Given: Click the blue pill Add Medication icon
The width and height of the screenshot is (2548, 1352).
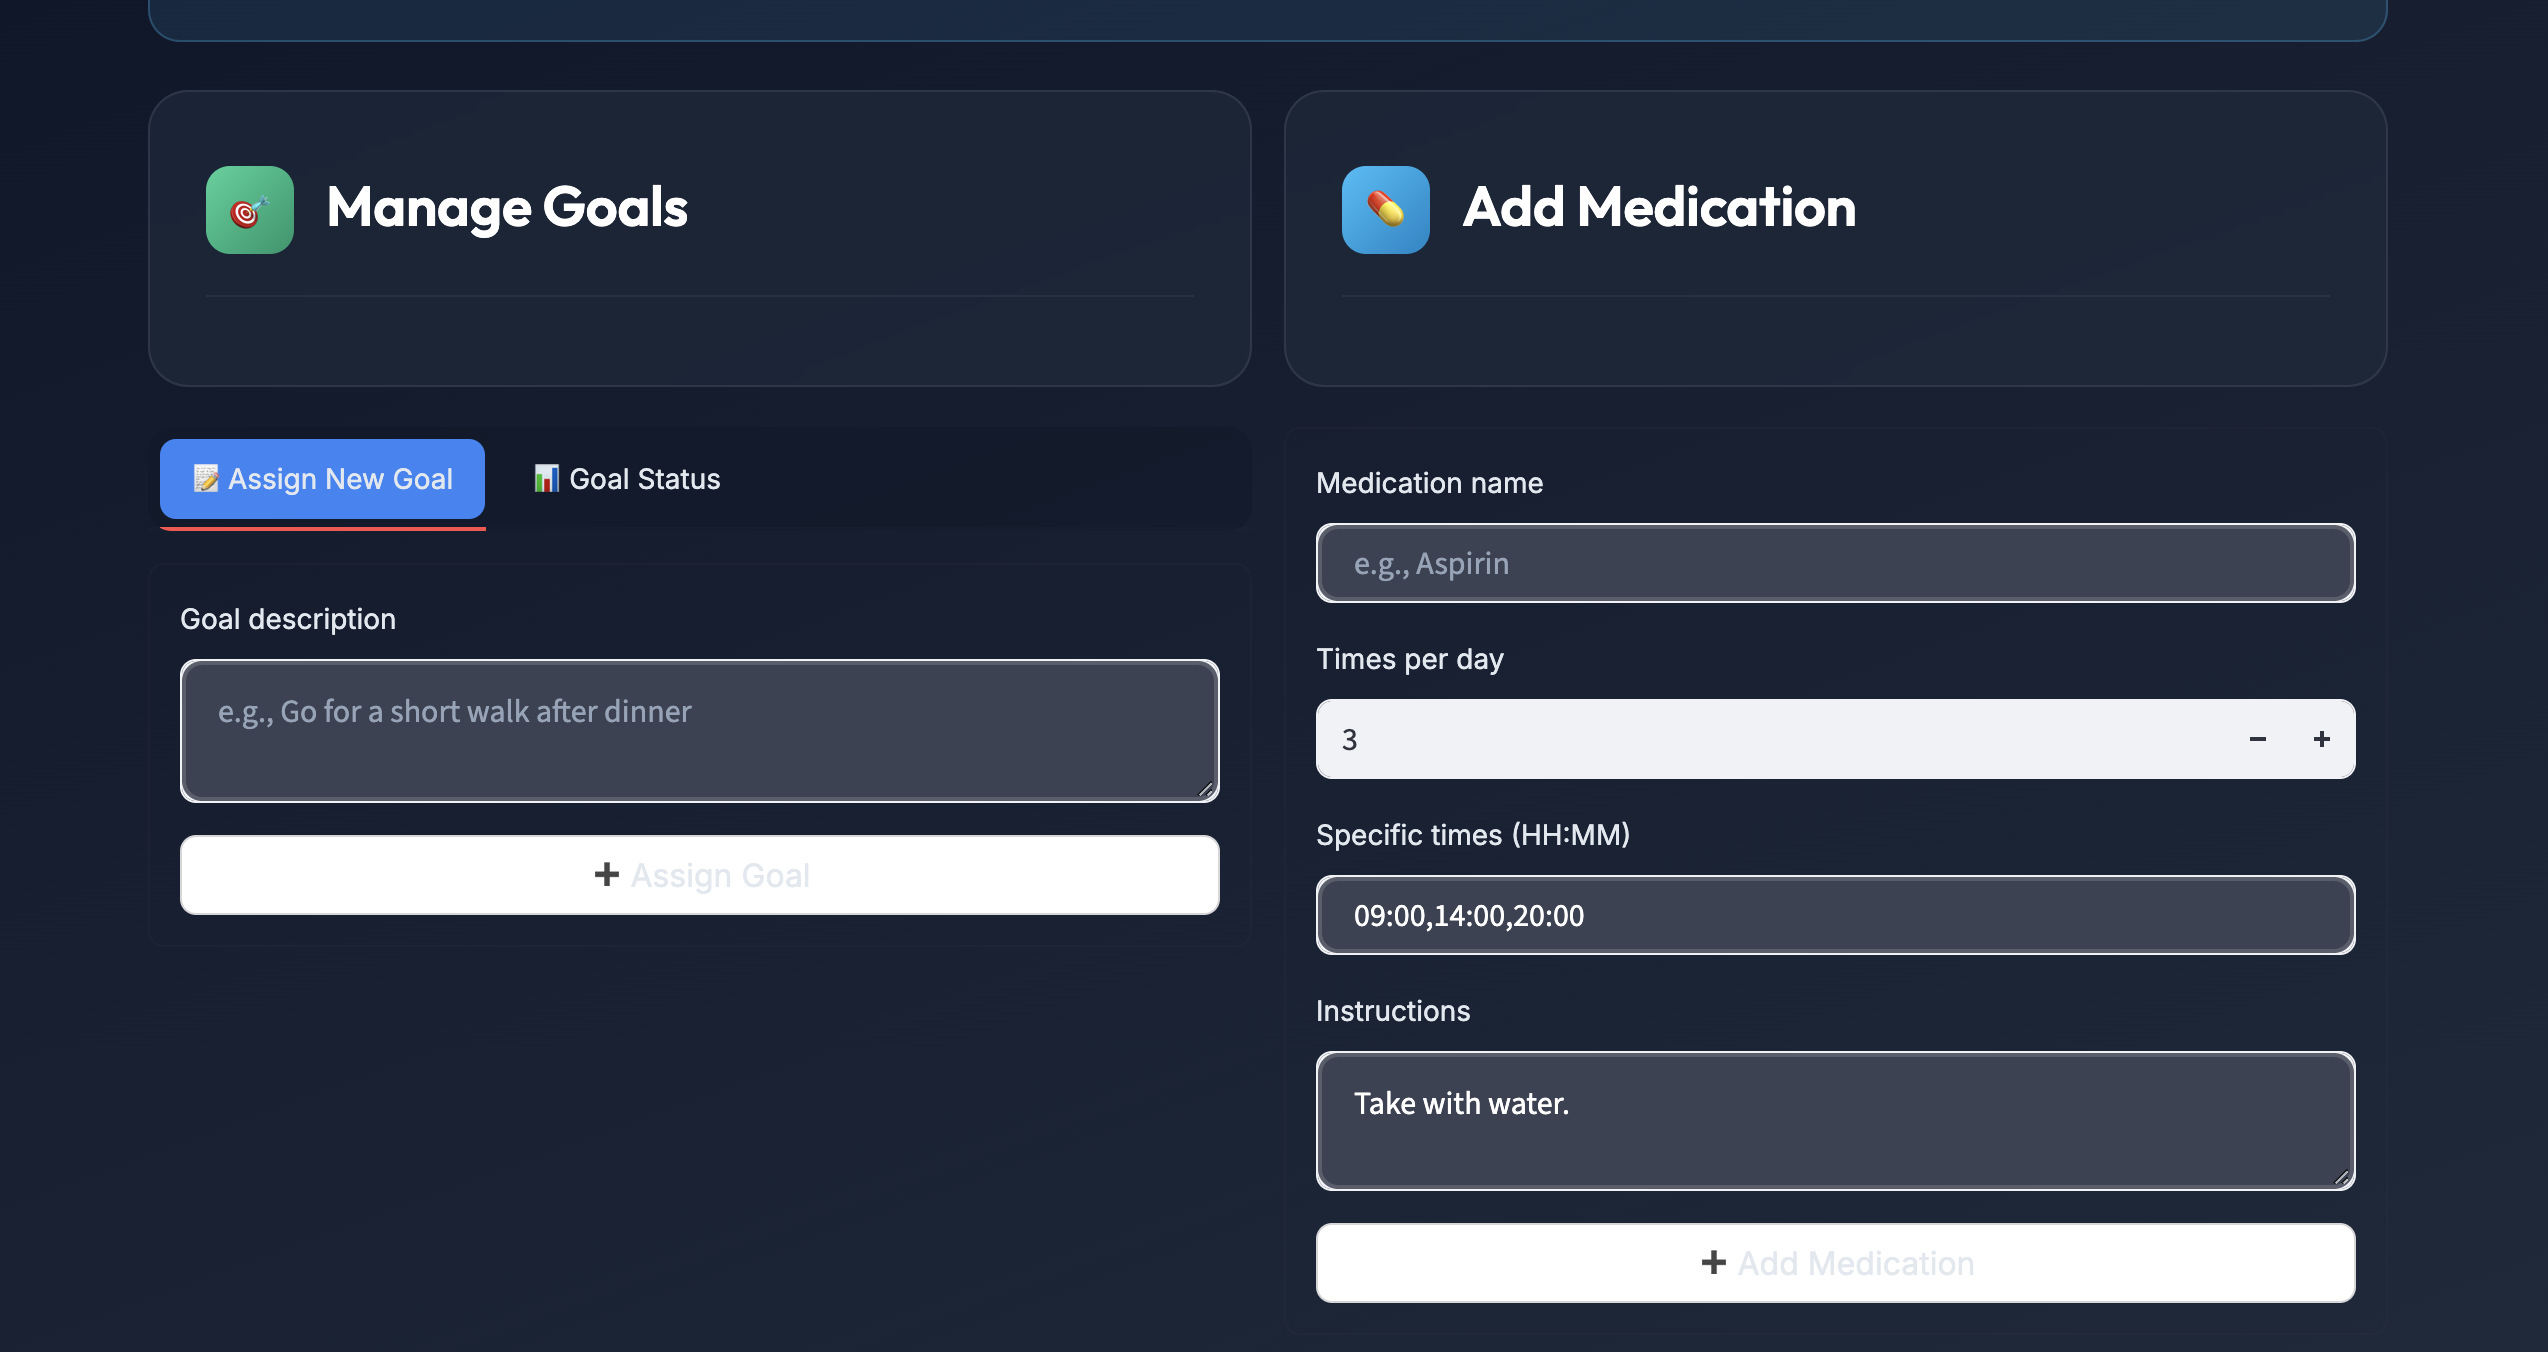Looking at the screenshot, I should pyautogui.click(x=1385, y=210).
